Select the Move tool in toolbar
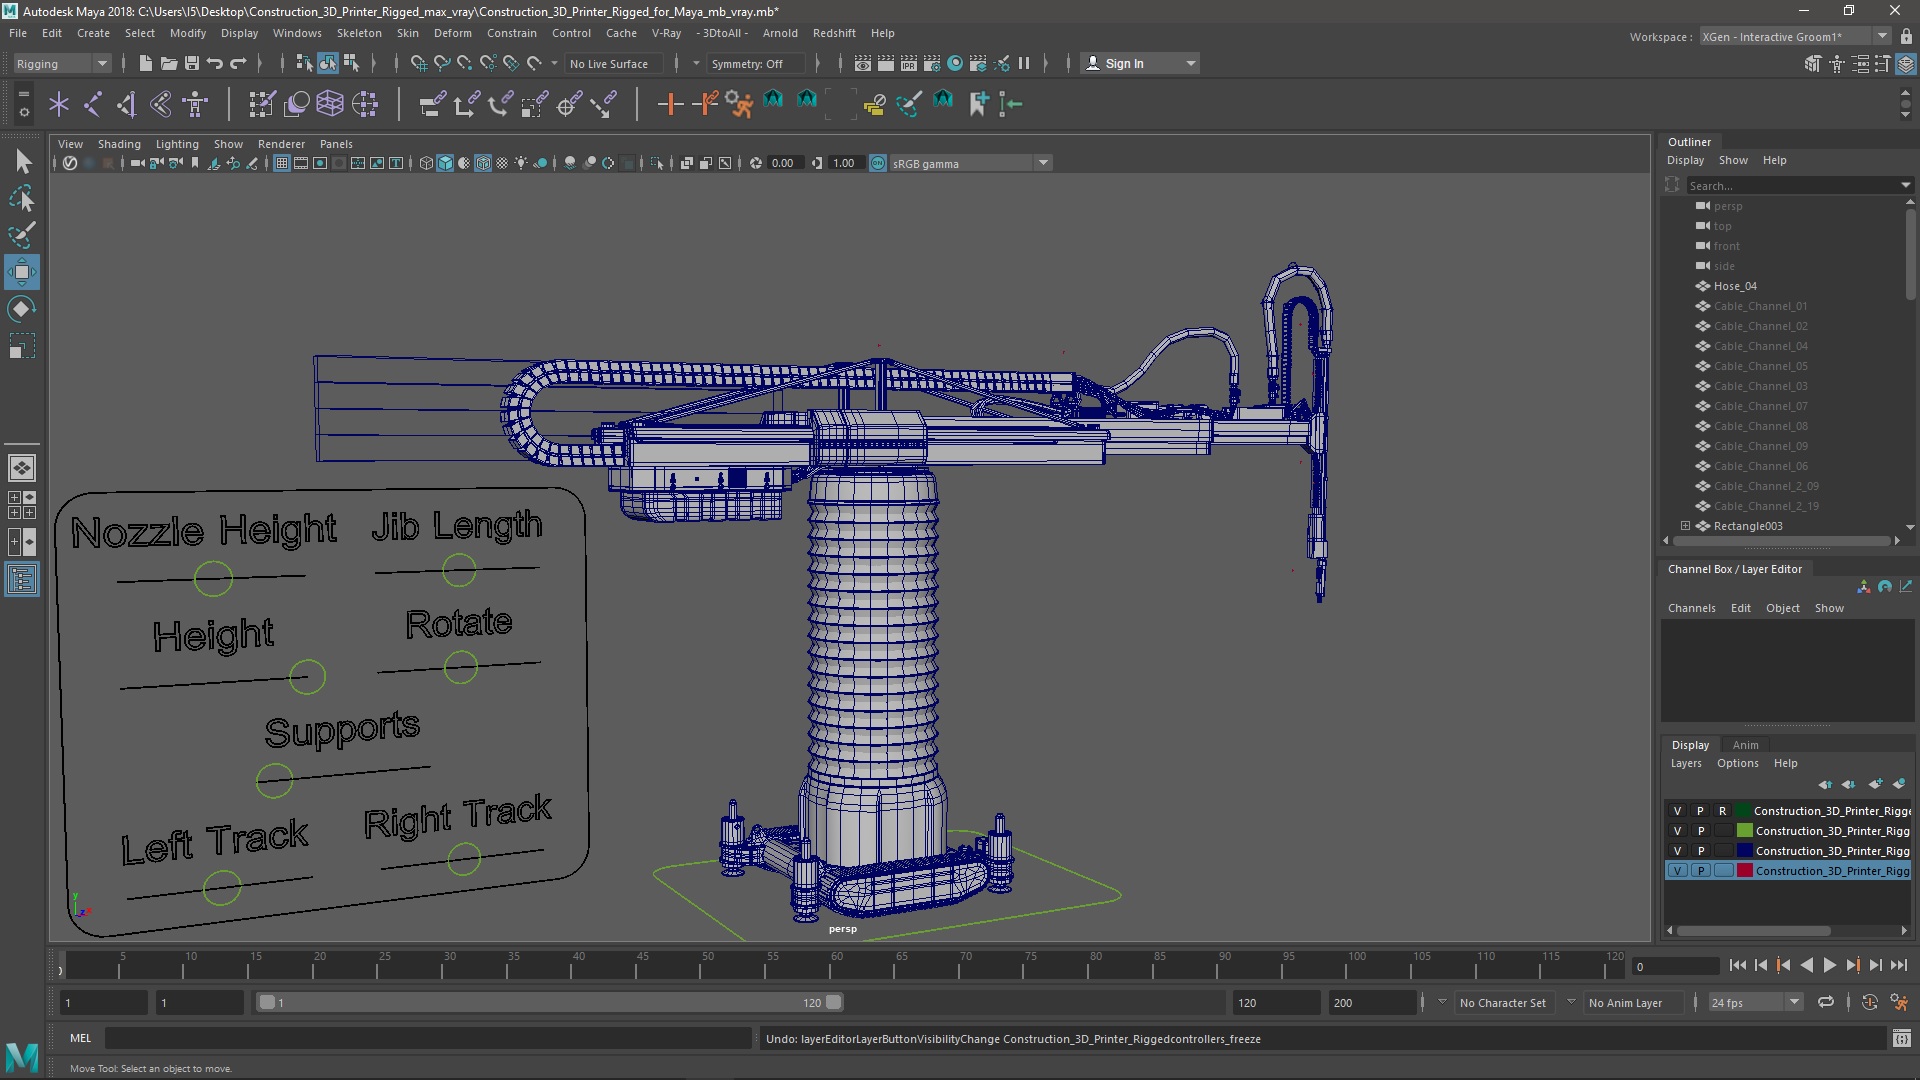 (x=22, y=272)
